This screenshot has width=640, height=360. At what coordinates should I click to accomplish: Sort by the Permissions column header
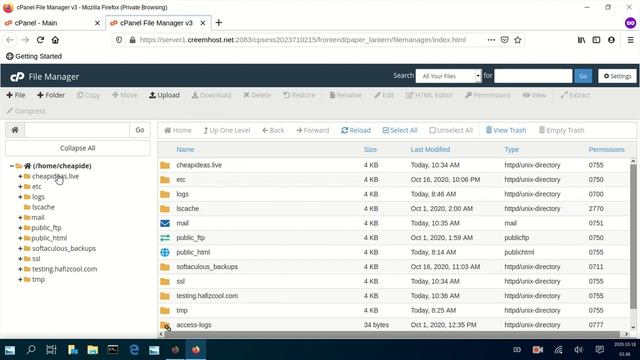tap(607, 149)
